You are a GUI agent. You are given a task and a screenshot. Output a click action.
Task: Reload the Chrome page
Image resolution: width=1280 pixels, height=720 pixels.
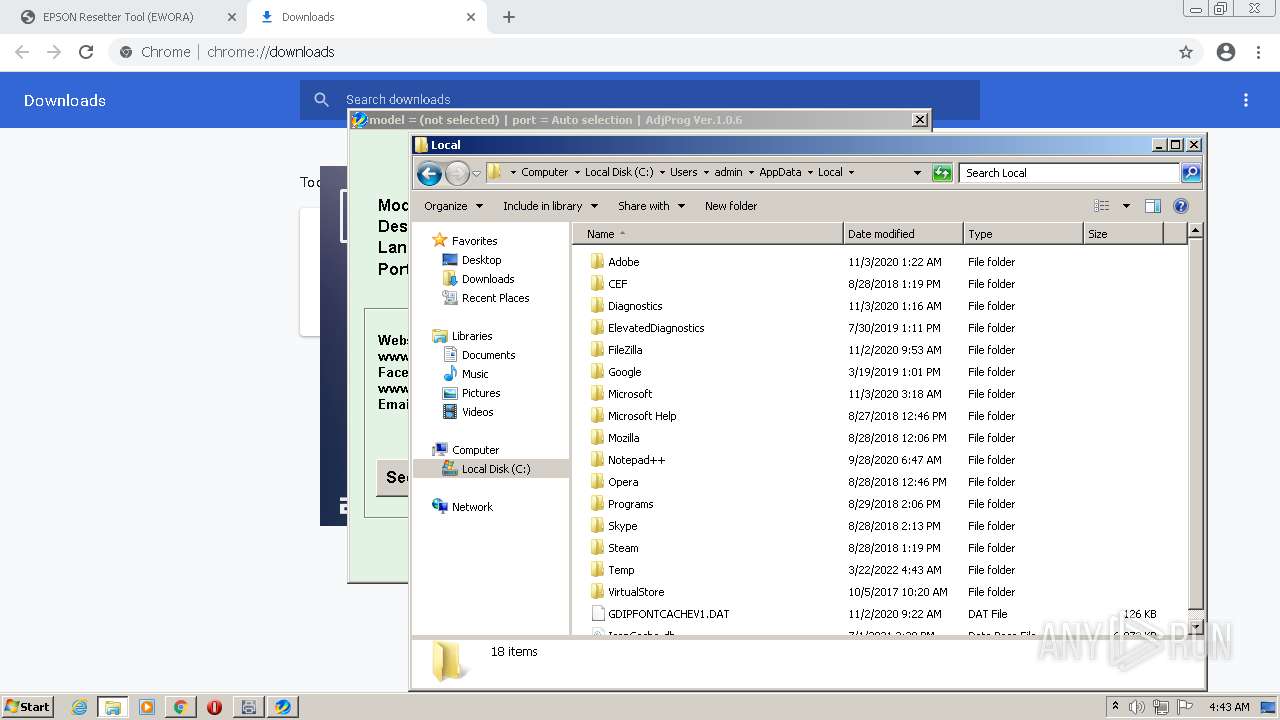coord(86,52)
